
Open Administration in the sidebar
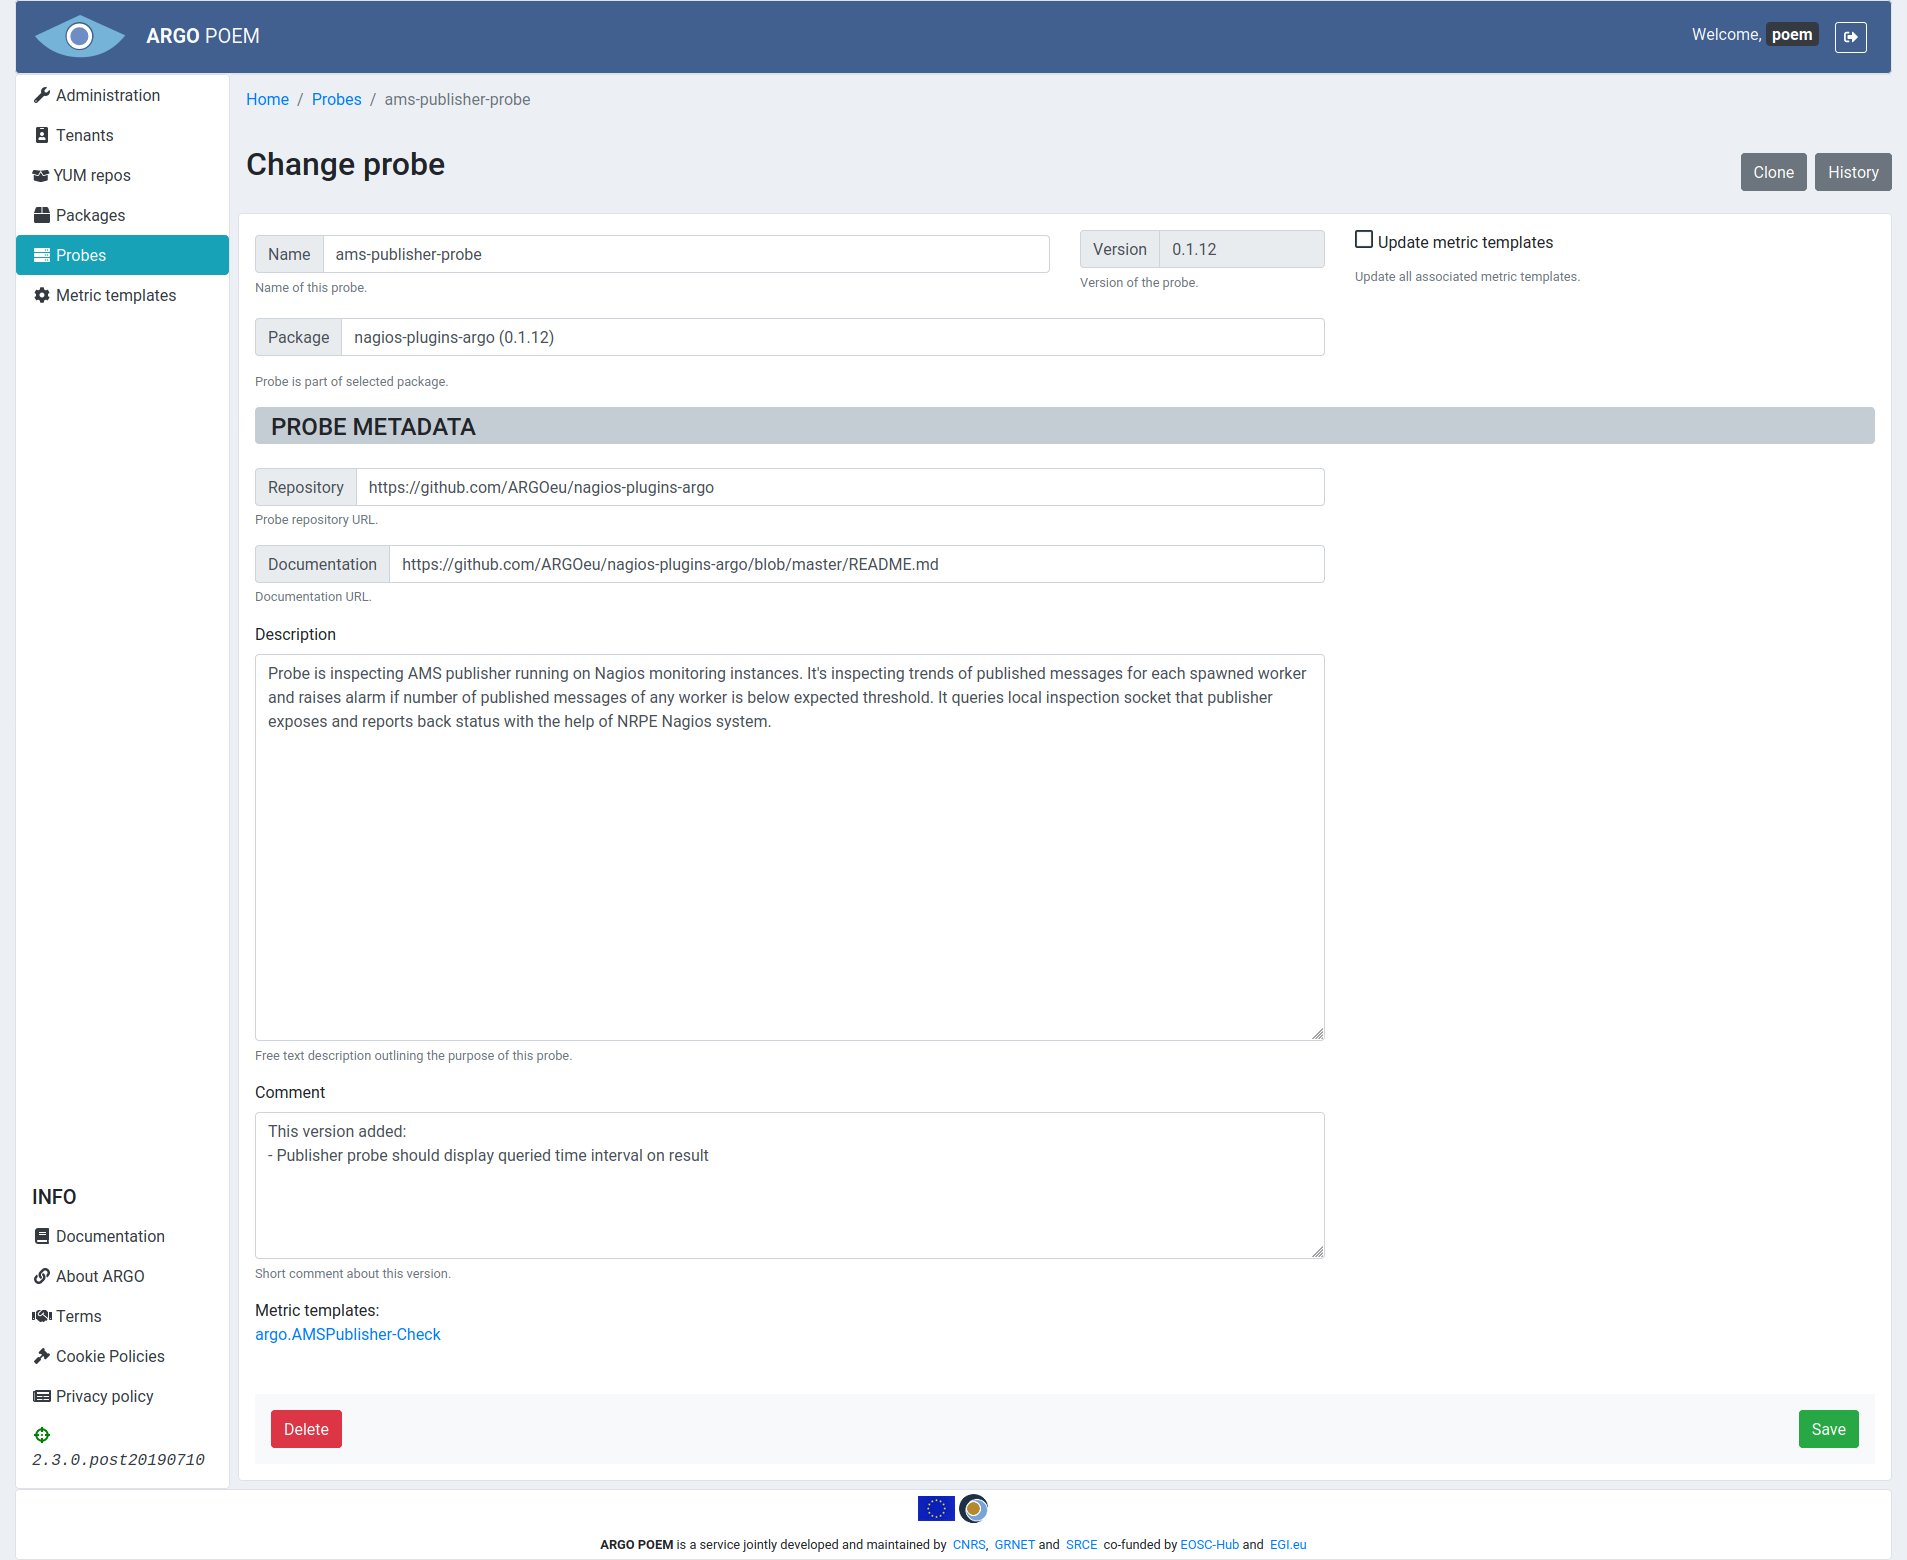[x=122, y=95]
